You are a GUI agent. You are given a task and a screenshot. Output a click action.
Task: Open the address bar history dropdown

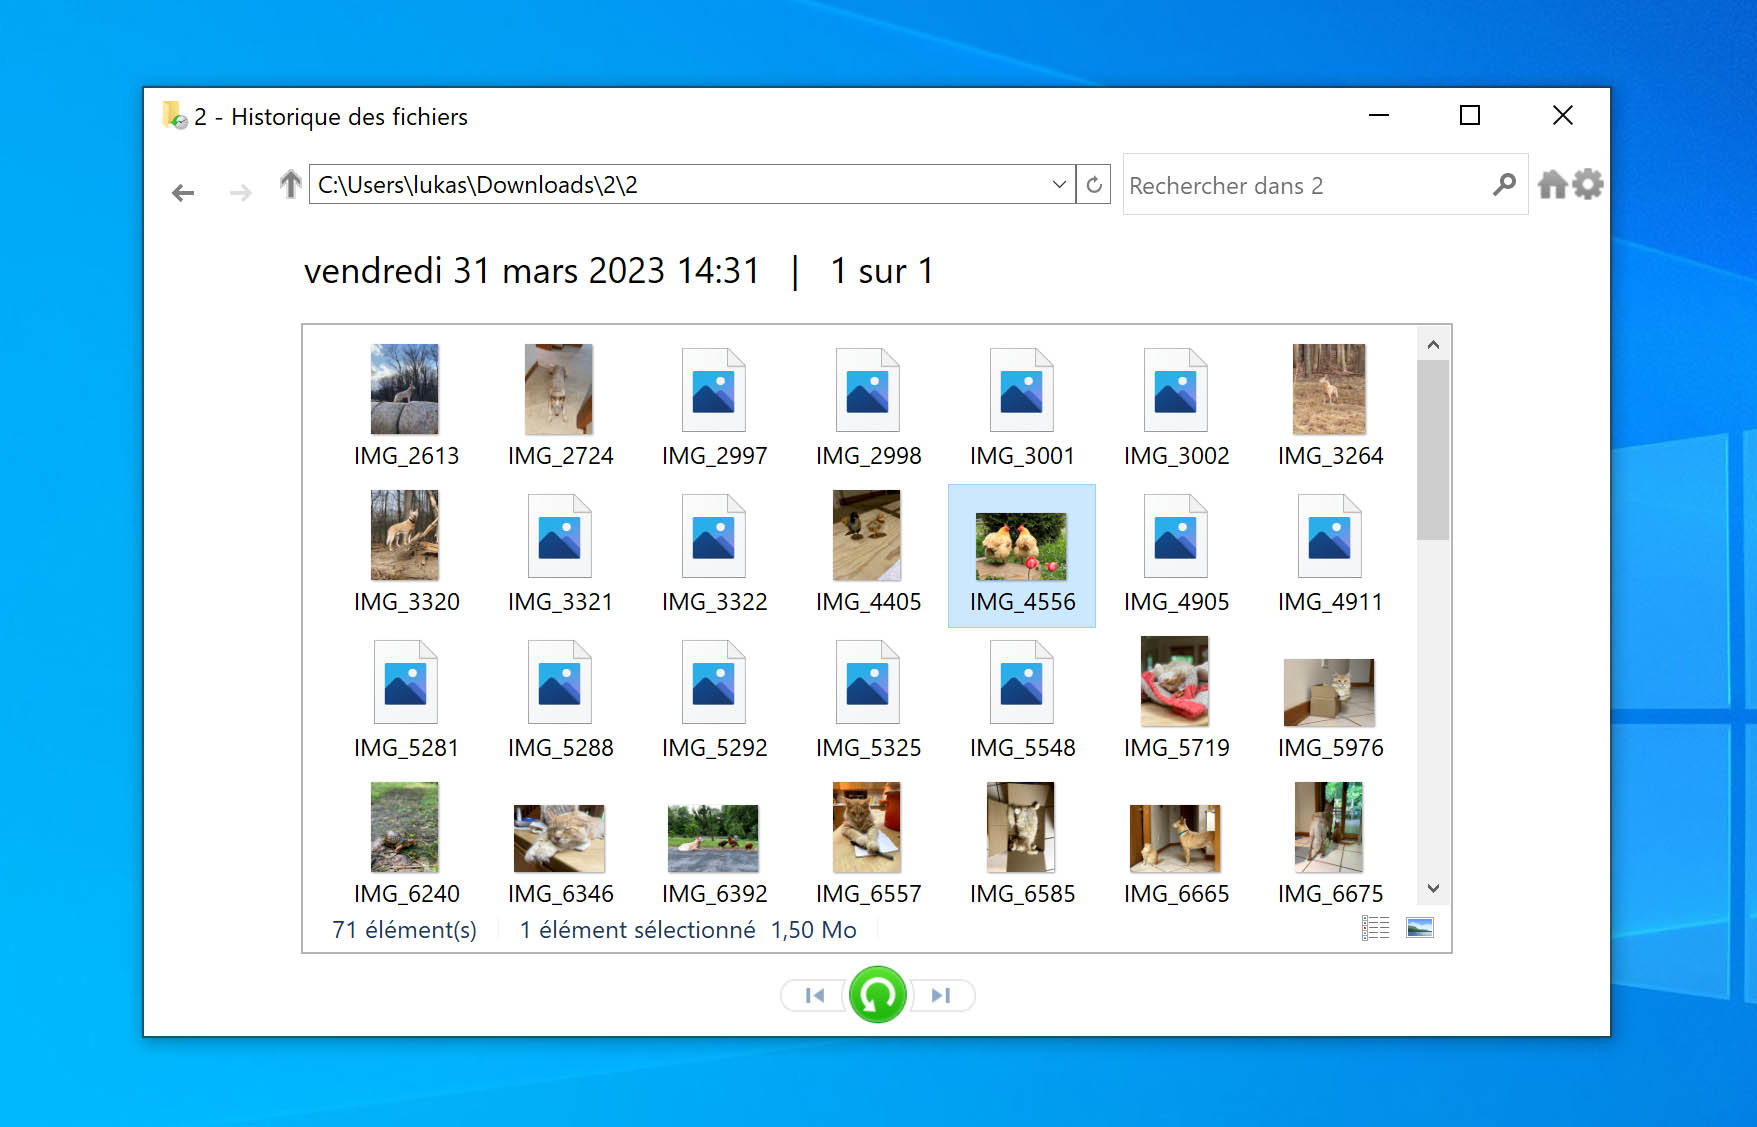click(x=1059, y=184)
